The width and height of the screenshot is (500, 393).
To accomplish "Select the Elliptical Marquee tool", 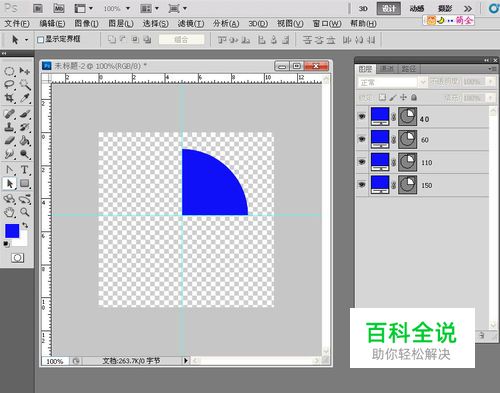I will [9, 71].
